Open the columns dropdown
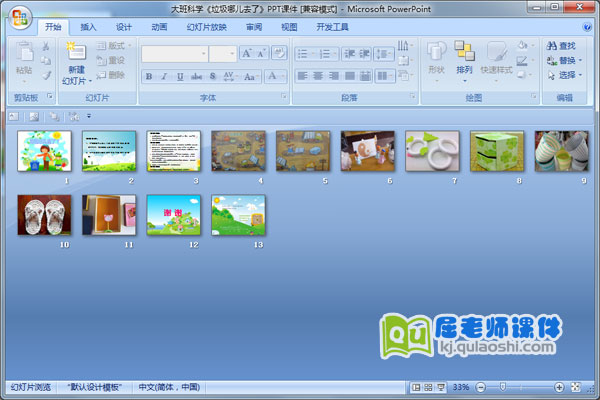The width and height of the screenshot is (600, 400). (385, 76)
